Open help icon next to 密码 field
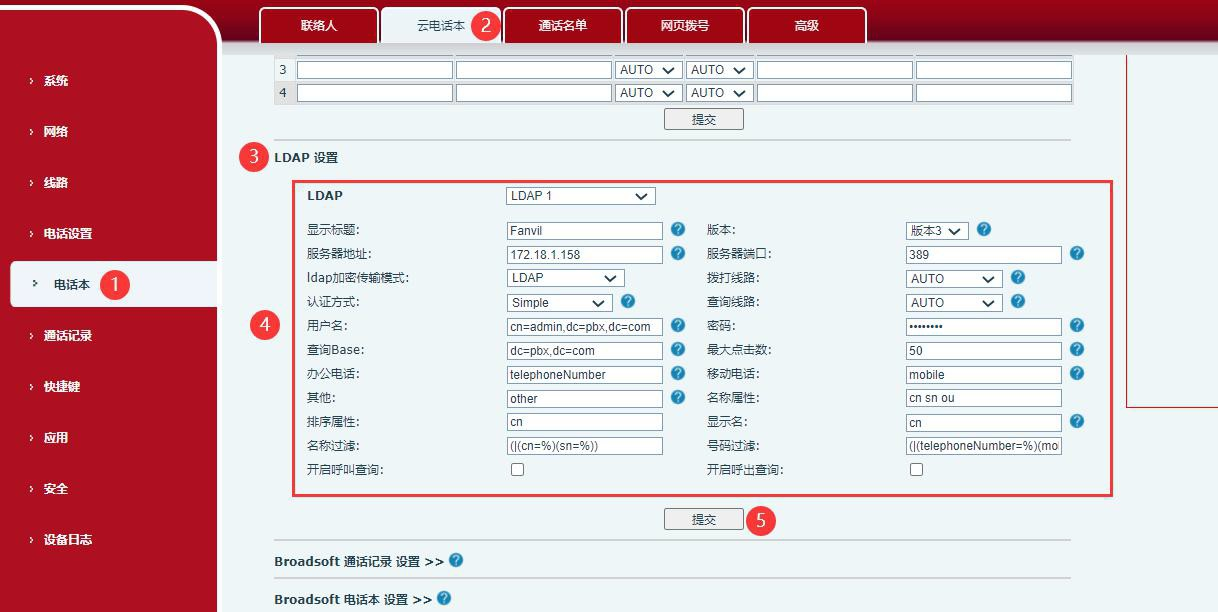Screen dimensions: 1218x612 click(x=1076, y=326)
